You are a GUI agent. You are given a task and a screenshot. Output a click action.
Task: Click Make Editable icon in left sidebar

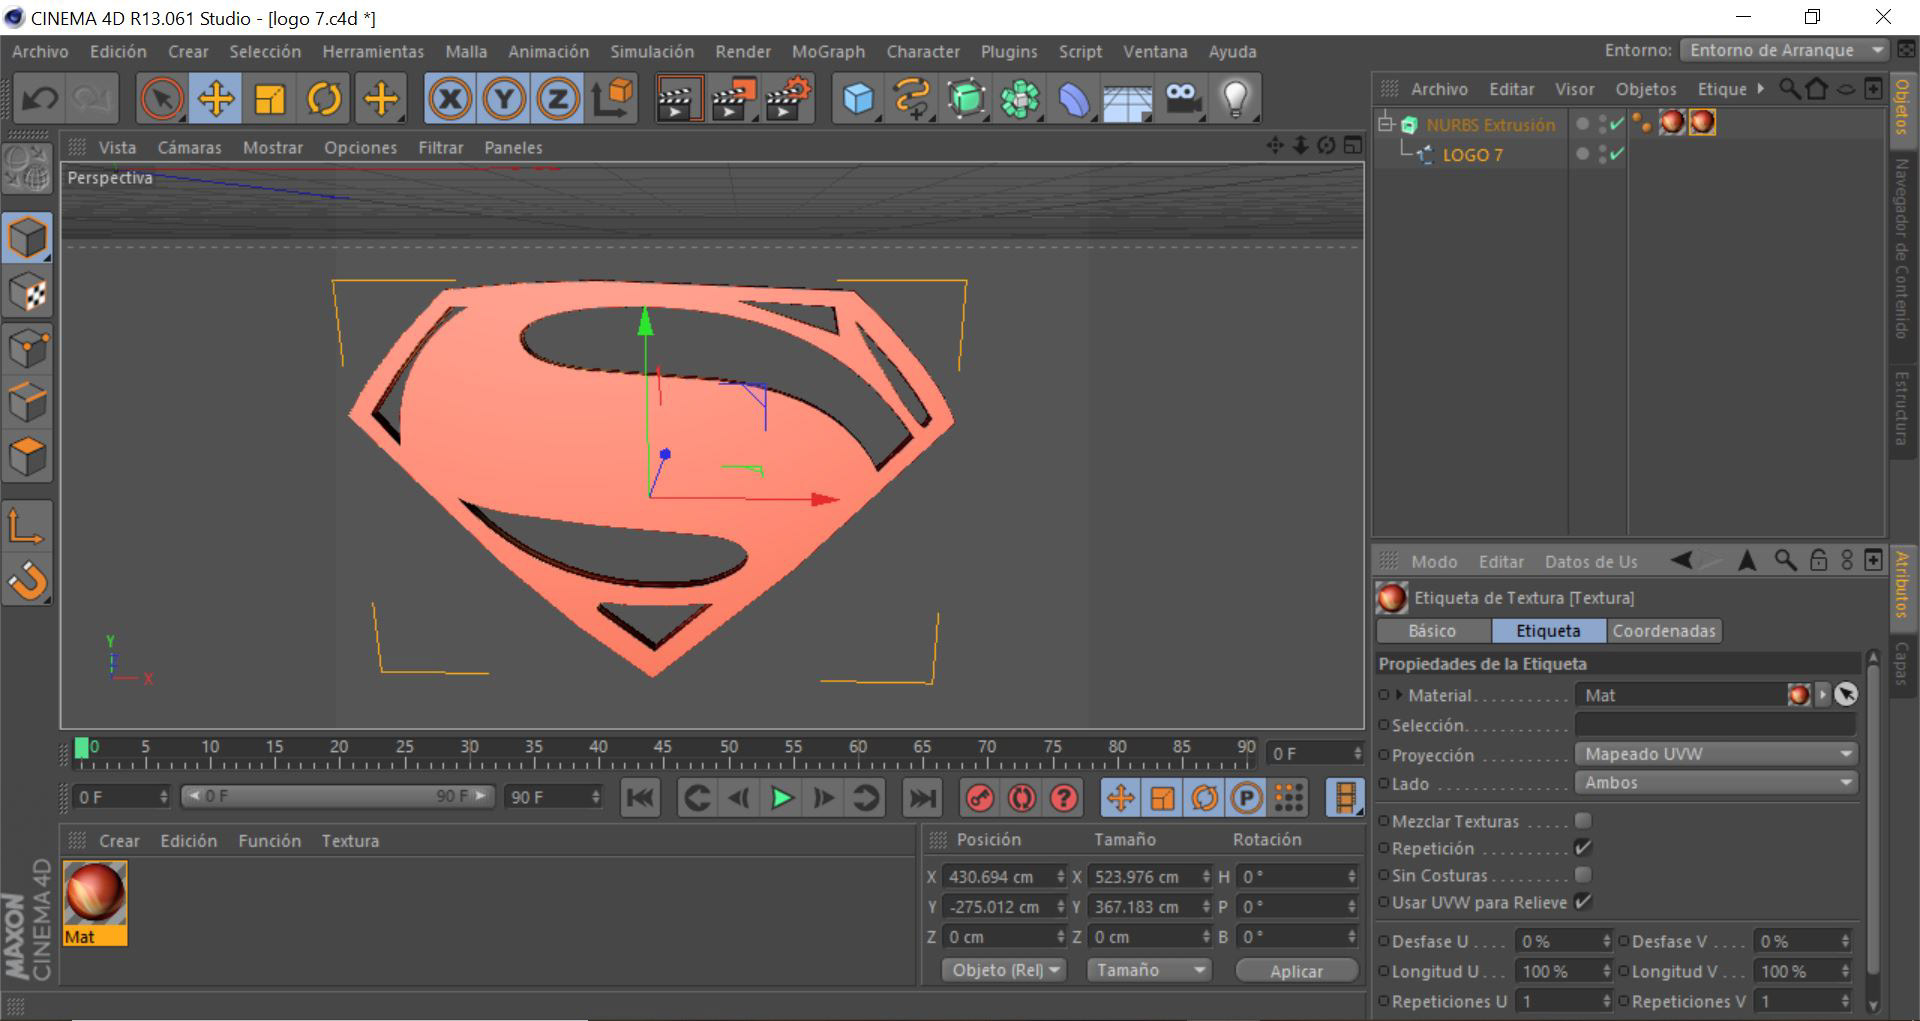tap(27, 168)
